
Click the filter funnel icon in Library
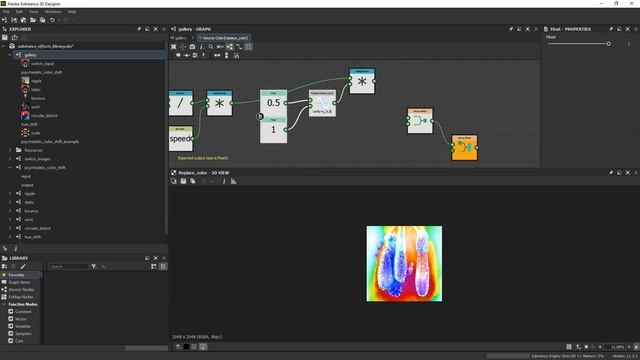coord(94,267)
